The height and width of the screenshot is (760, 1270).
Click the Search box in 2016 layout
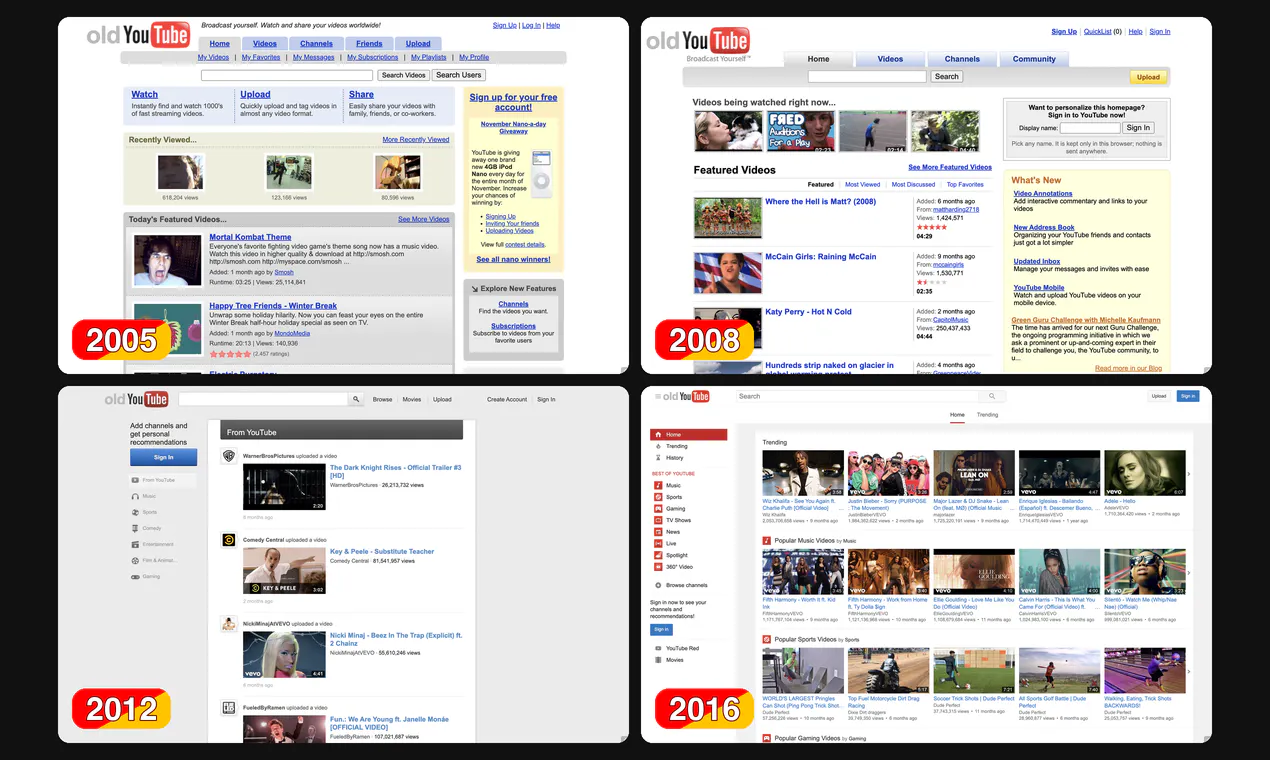pos(857,397)
